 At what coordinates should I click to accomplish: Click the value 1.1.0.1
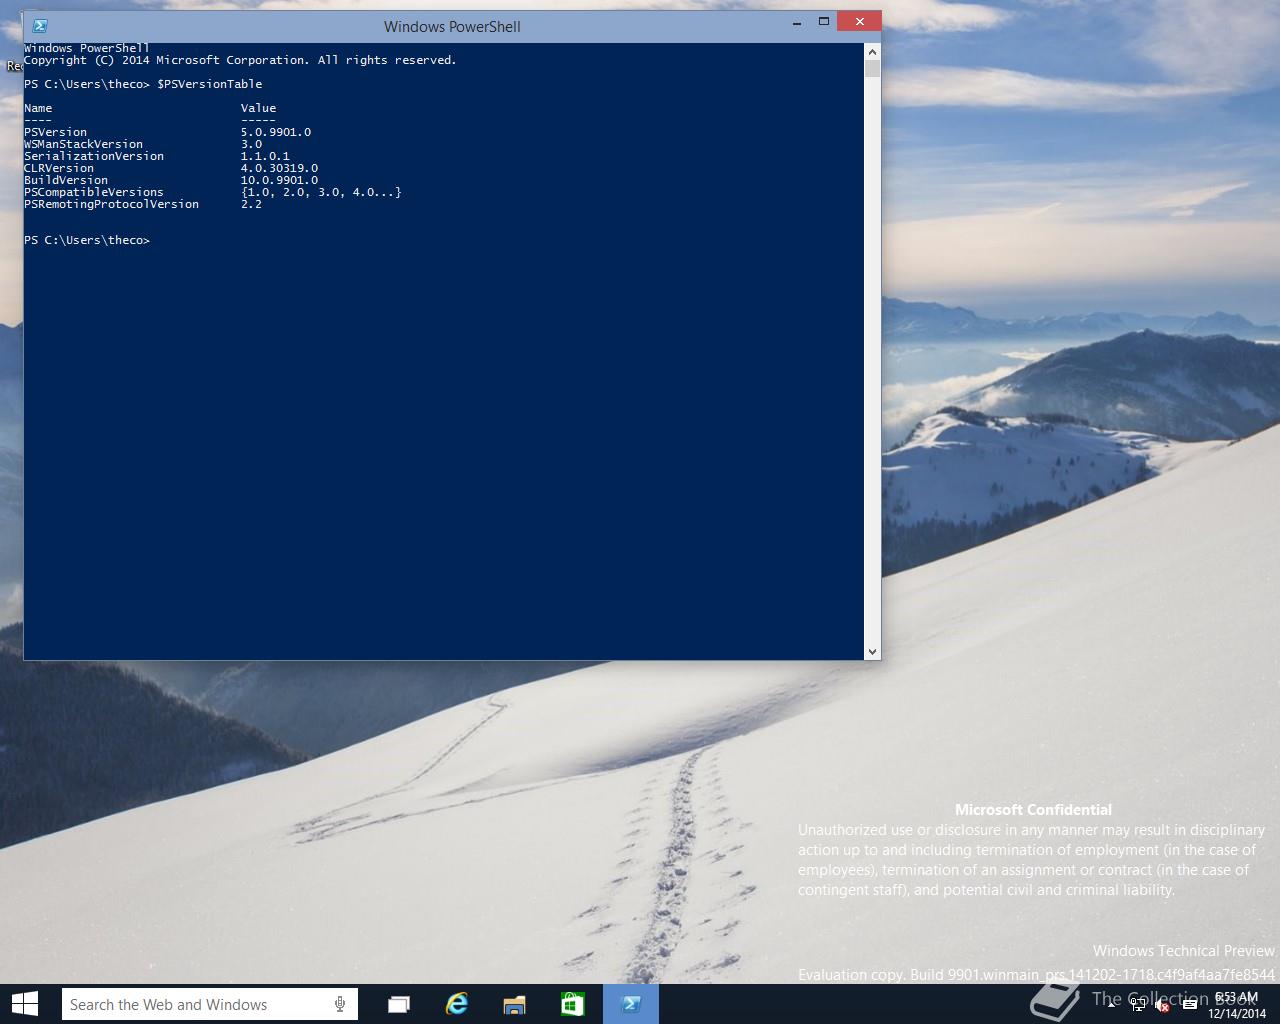click(x=265, y=156)
